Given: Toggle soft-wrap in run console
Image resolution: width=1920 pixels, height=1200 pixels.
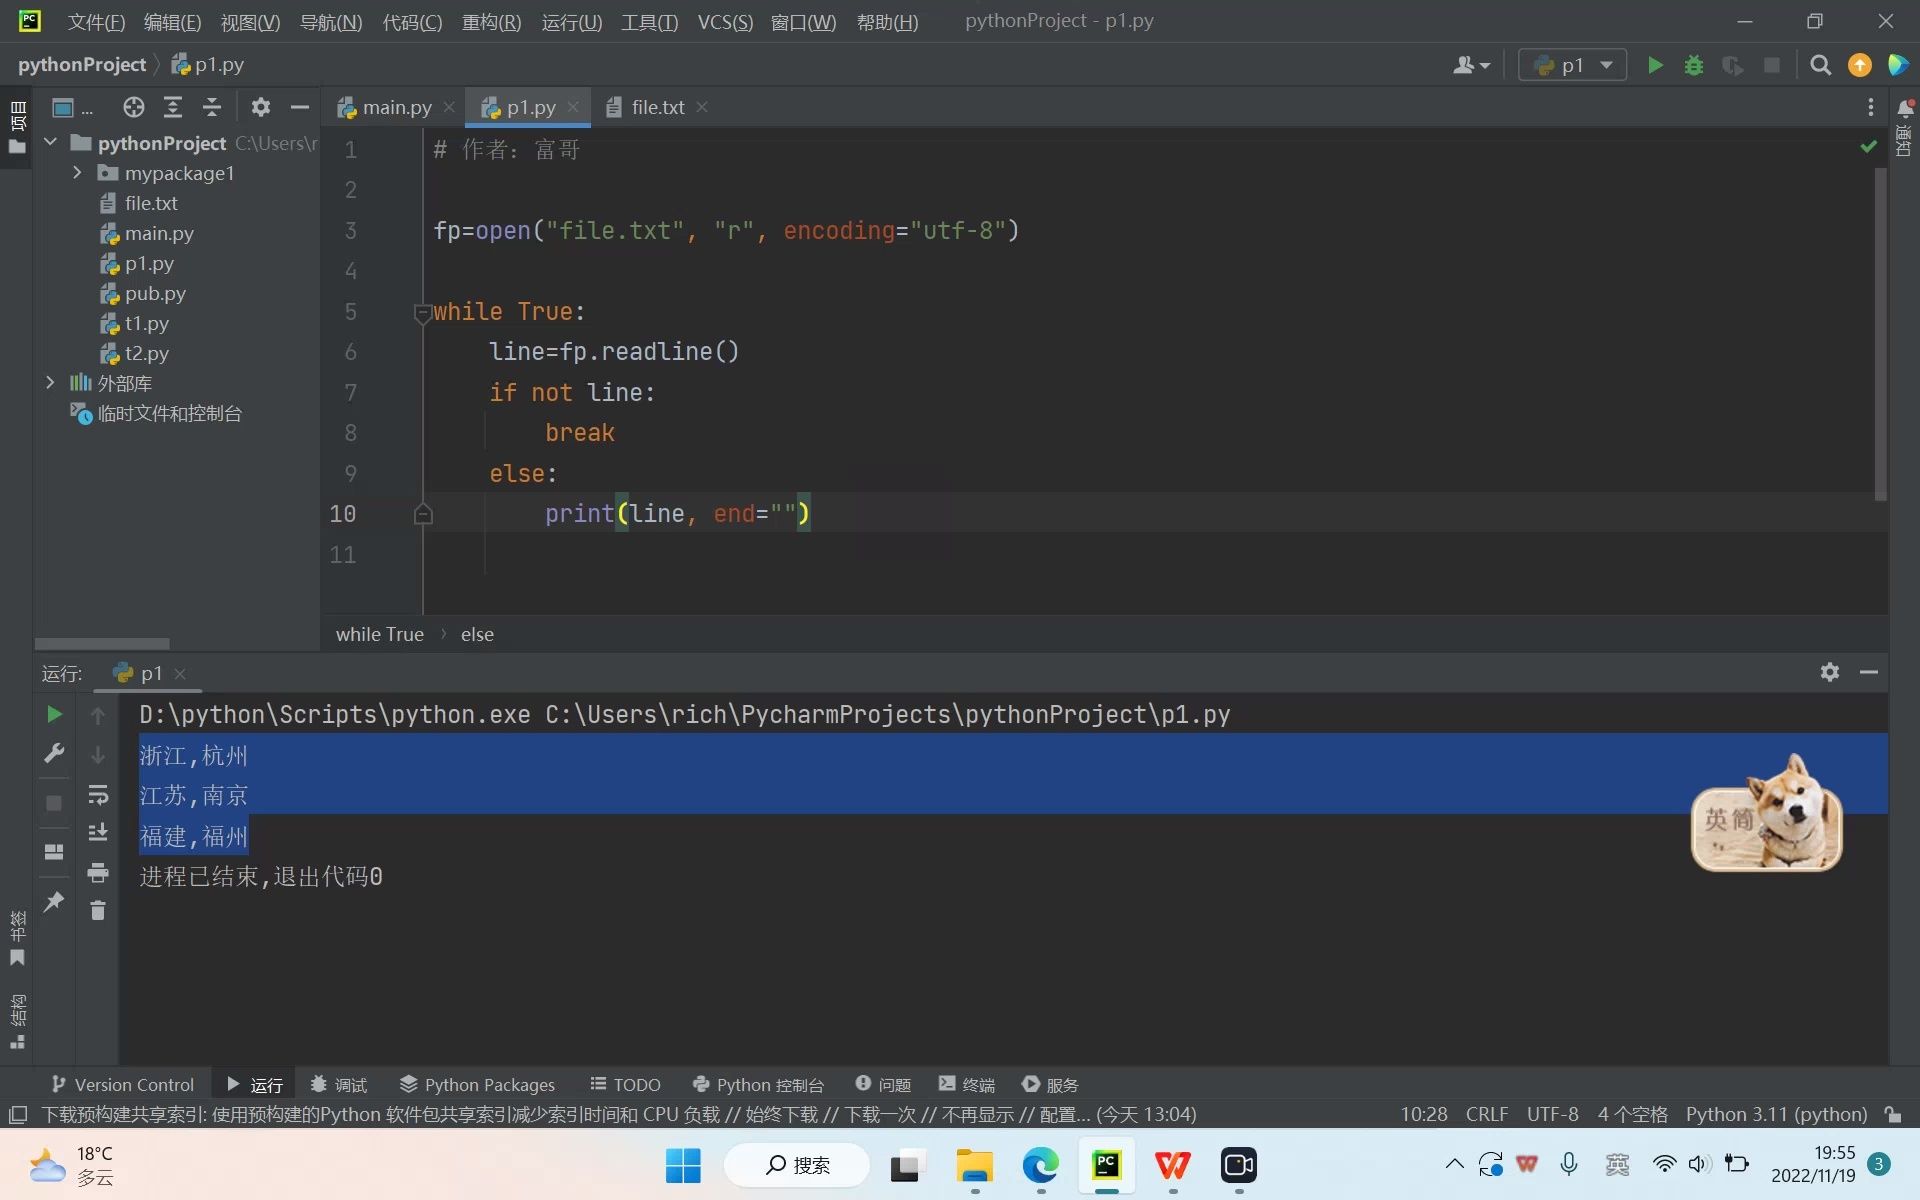Looking at the screenshot, I should pos(97,795).
